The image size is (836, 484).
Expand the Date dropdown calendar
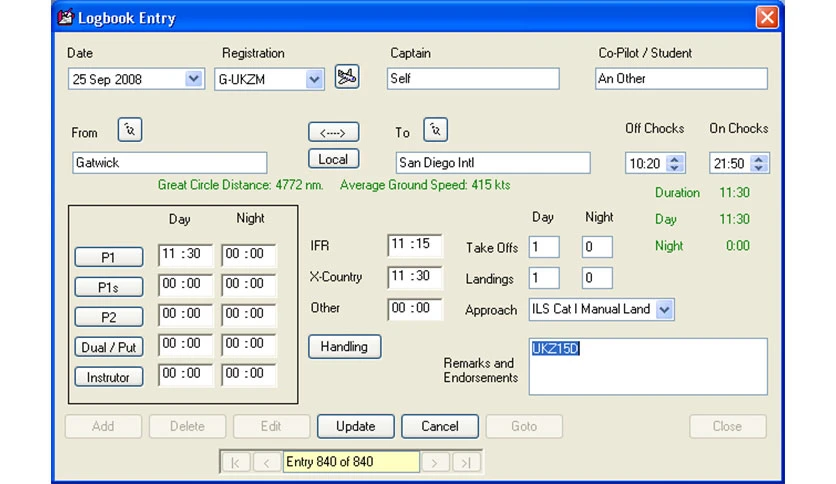(x=194, y=79)
